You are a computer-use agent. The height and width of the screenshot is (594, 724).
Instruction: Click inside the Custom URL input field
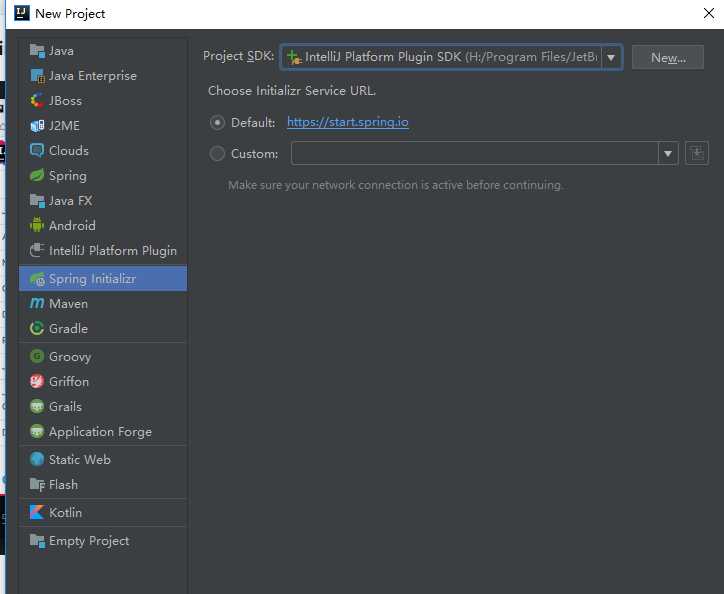[x=475, y=153]
